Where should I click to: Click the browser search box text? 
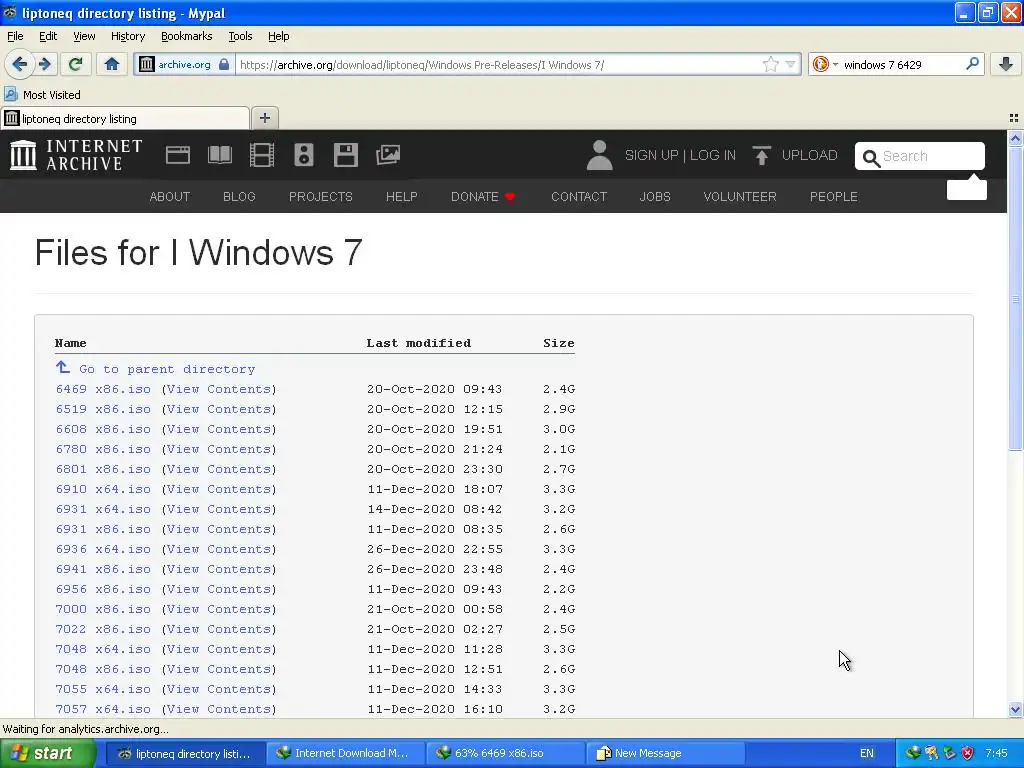(882, 65)
